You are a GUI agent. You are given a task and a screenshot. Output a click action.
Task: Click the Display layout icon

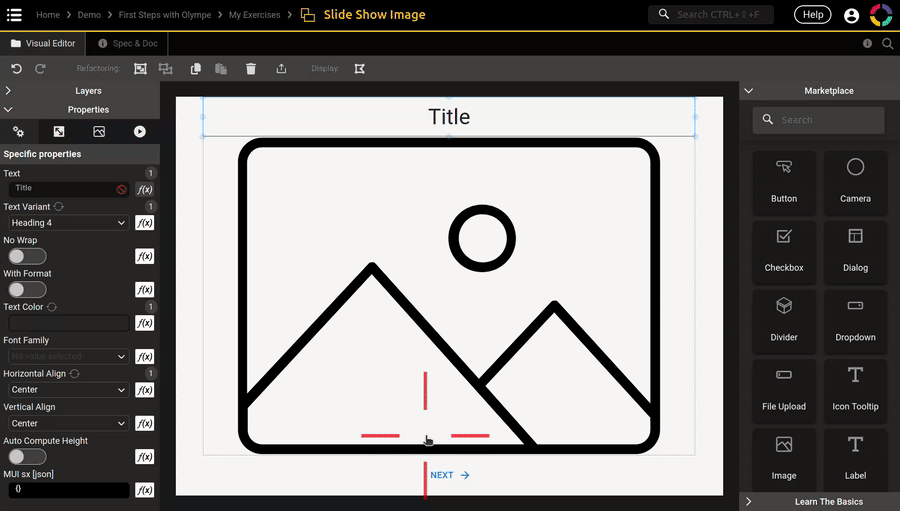[x=359, y=69]
